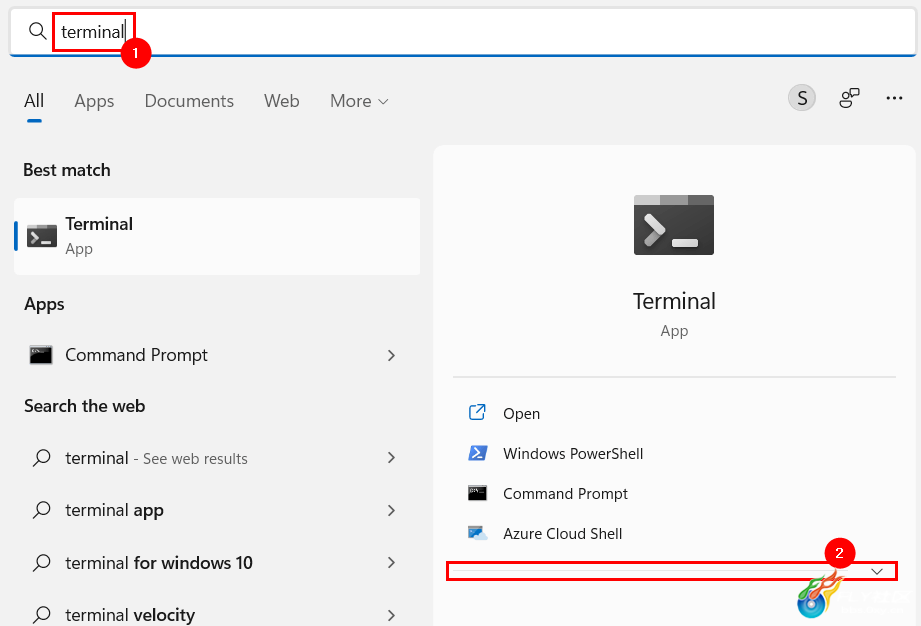Click the S user account avatar
This screenshot has height=626, width=921.
pyautogui.click(x=802, y=97)
